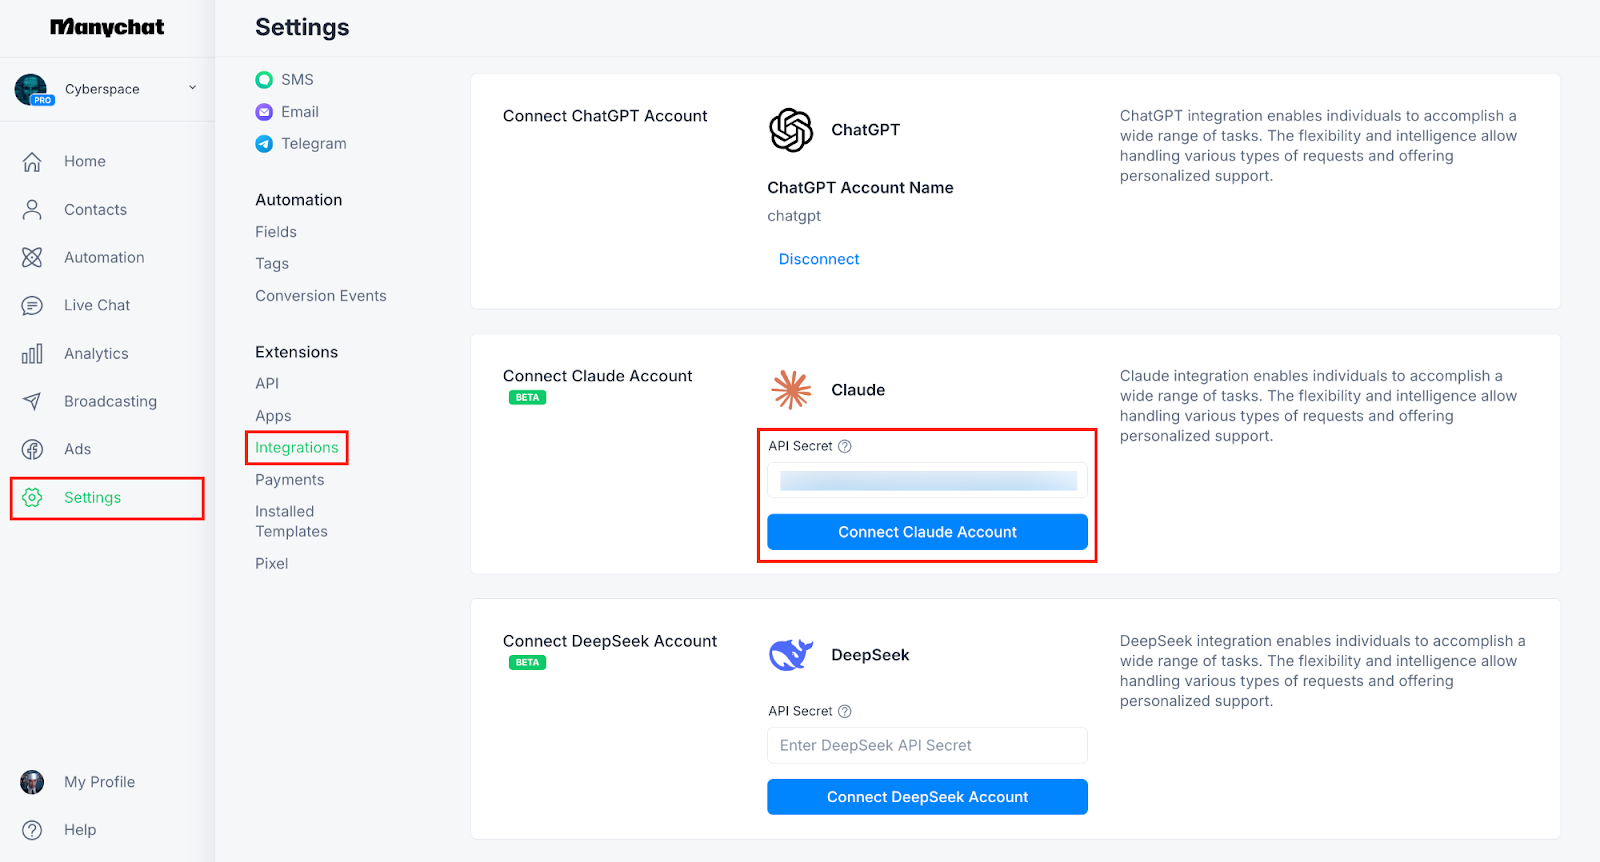Open Conversion Events under Automation settings
The height and width of the screenshot is (862, 1600).
click(320, 295)
